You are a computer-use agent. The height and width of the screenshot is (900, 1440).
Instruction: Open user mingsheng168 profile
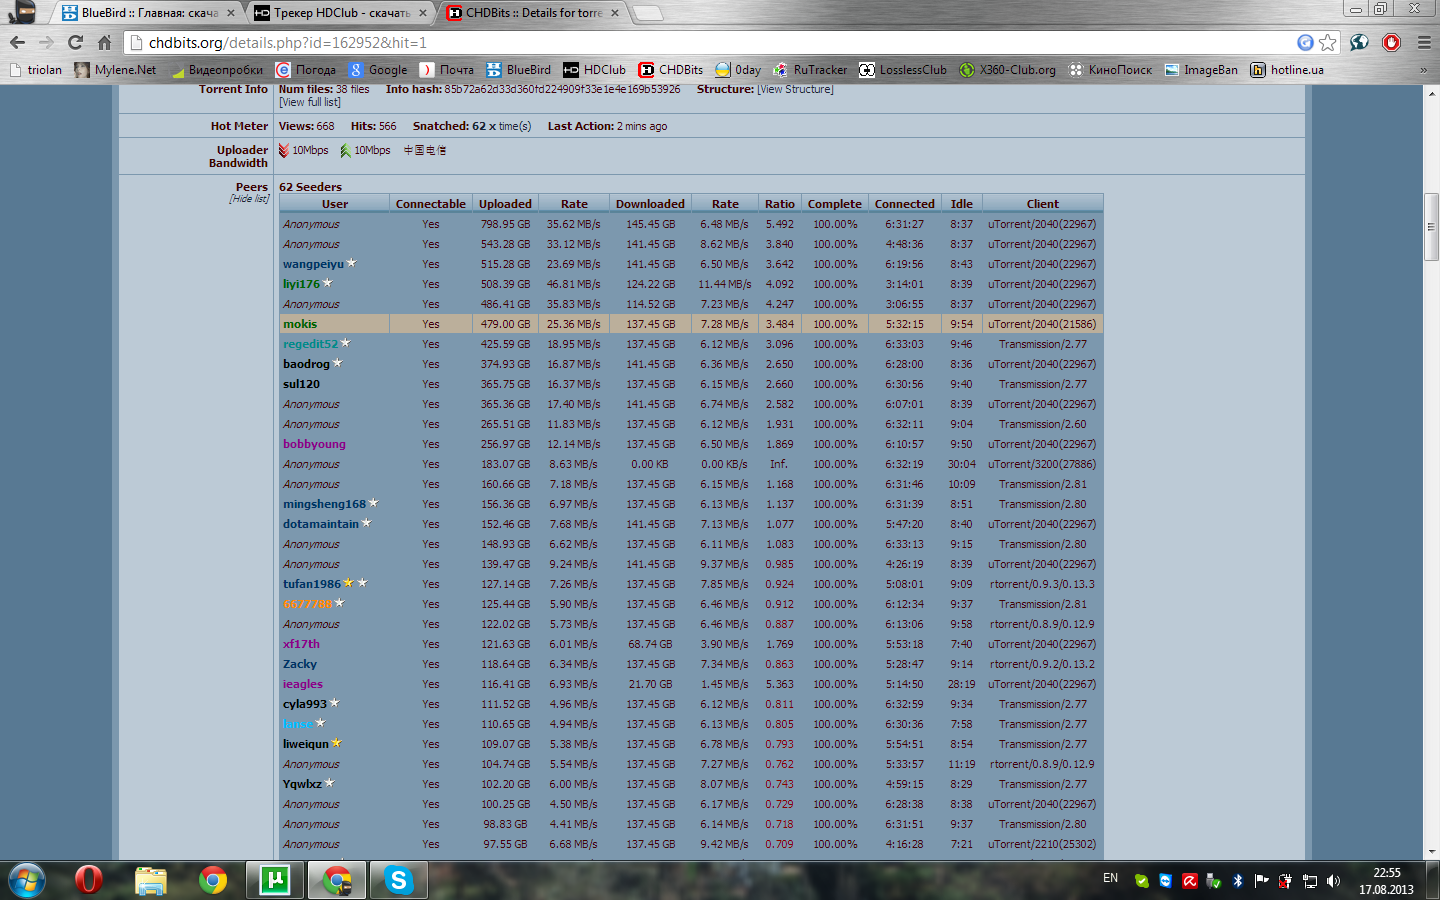[x=324, y=504]
